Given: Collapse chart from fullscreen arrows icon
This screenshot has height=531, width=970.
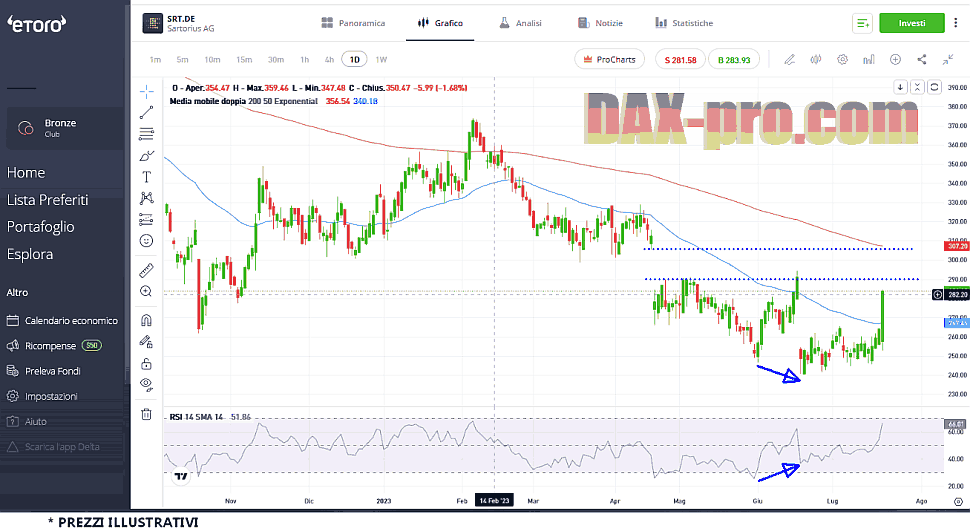Looking at the screenshot, I should (x=948, y=59).
